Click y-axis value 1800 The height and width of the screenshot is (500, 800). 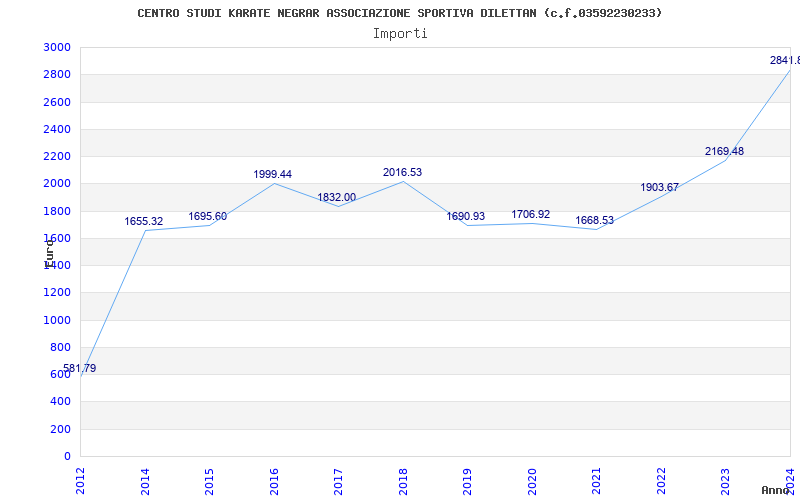click(57, 211)
